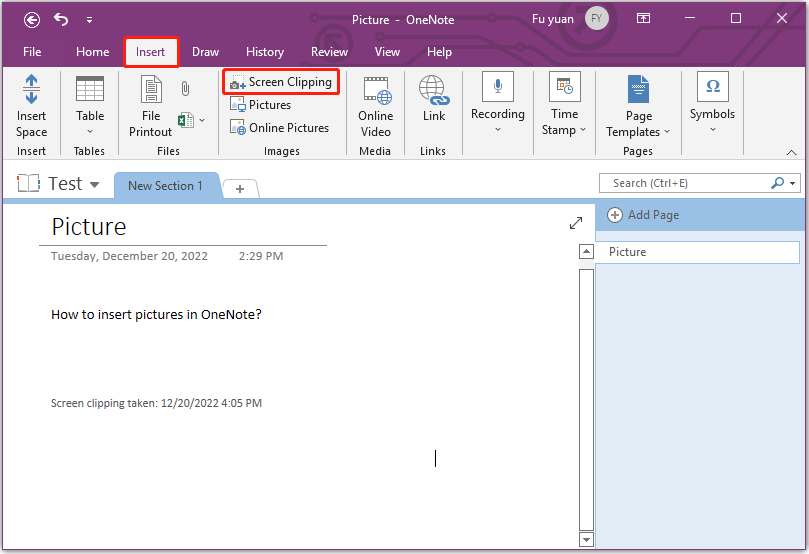Click Pictures in Images group
This screenshot has width=809, height=554.
[261, 105]
